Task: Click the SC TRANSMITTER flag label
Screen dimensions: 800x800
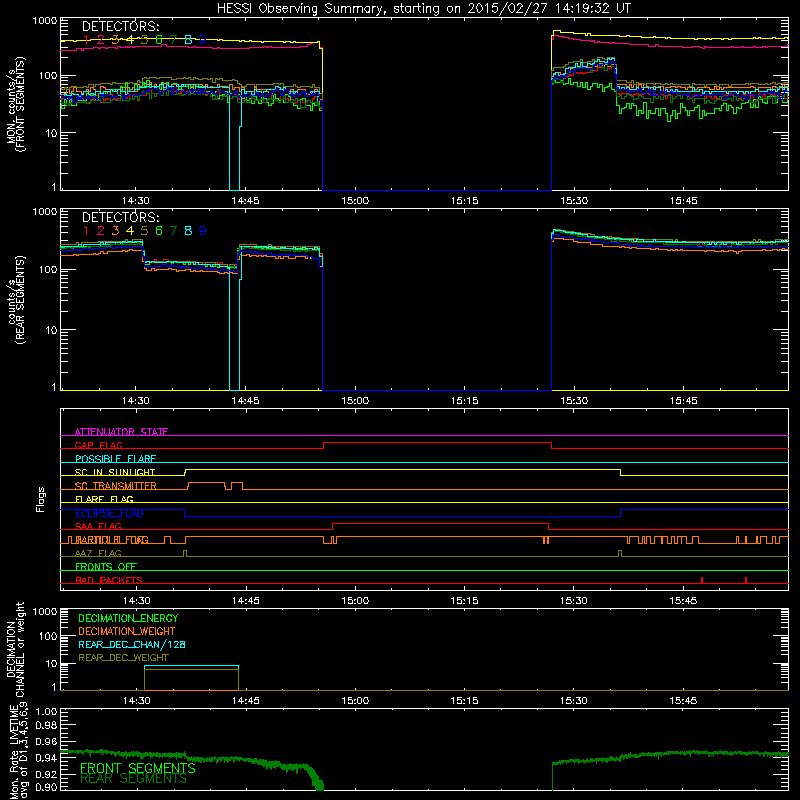Action: [116, 486]
